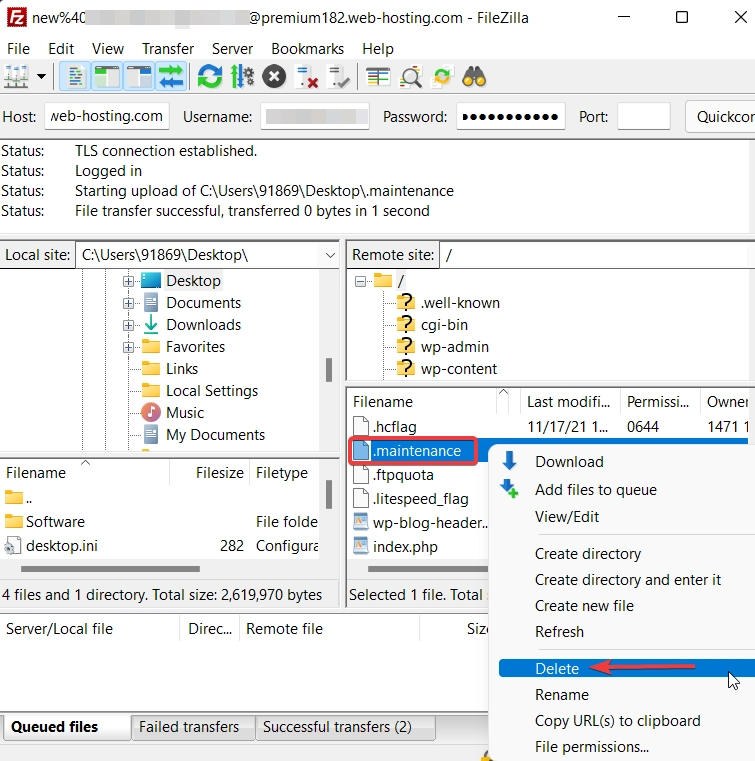Click into the Port input field
This screenshot has width=755, height=761.
tap(643, 116)
